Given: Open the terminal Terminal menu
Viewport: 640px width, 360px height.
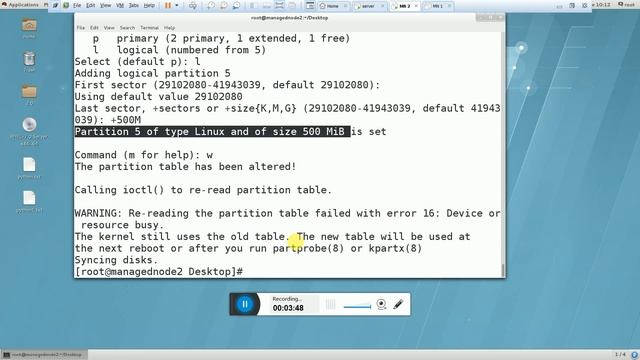Looking at the screenshot, I should point(149,28).
